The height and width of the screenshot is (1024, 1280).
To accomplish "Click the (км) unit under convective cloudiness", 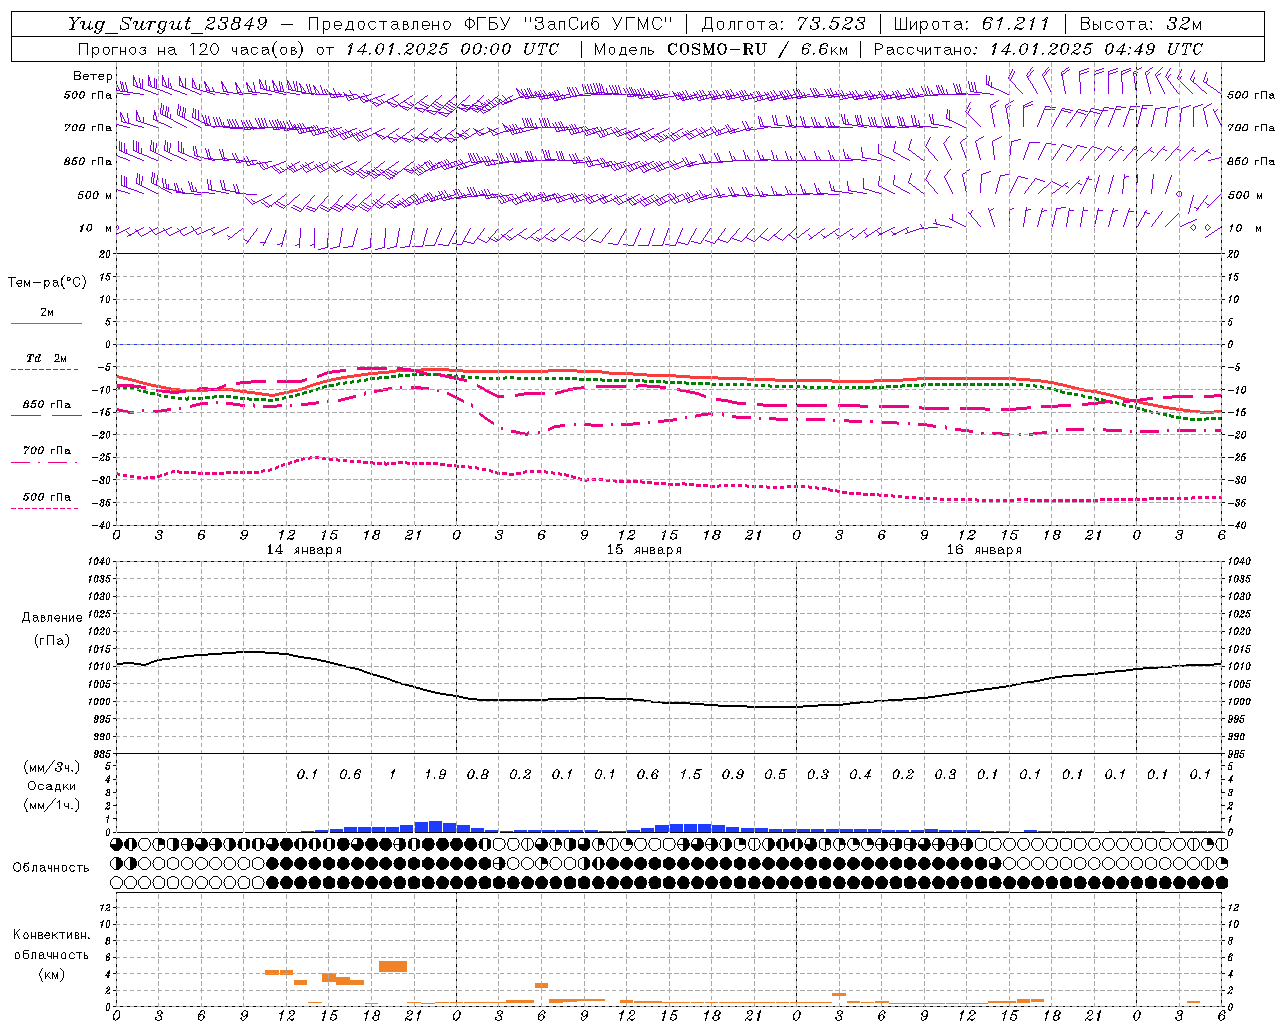I will point(51,973).
